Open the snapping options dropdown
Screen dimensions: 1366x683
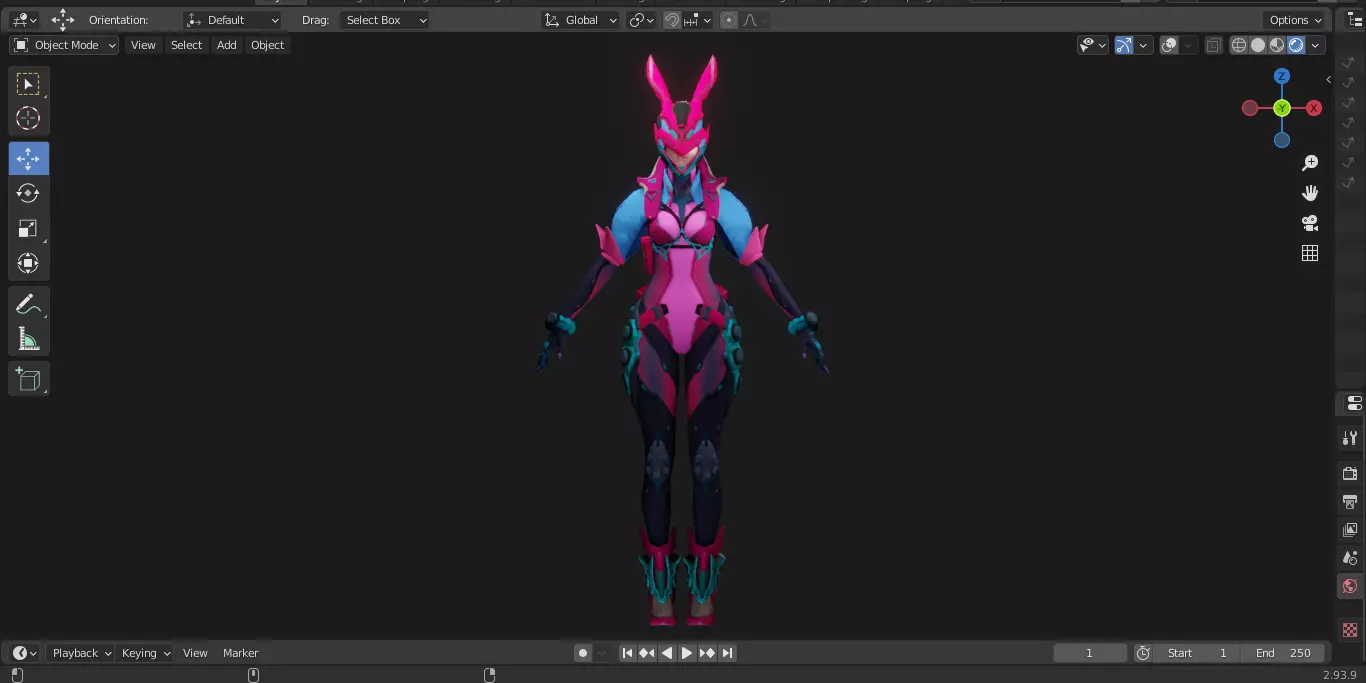pyautogui.click(x=700, y=20)
